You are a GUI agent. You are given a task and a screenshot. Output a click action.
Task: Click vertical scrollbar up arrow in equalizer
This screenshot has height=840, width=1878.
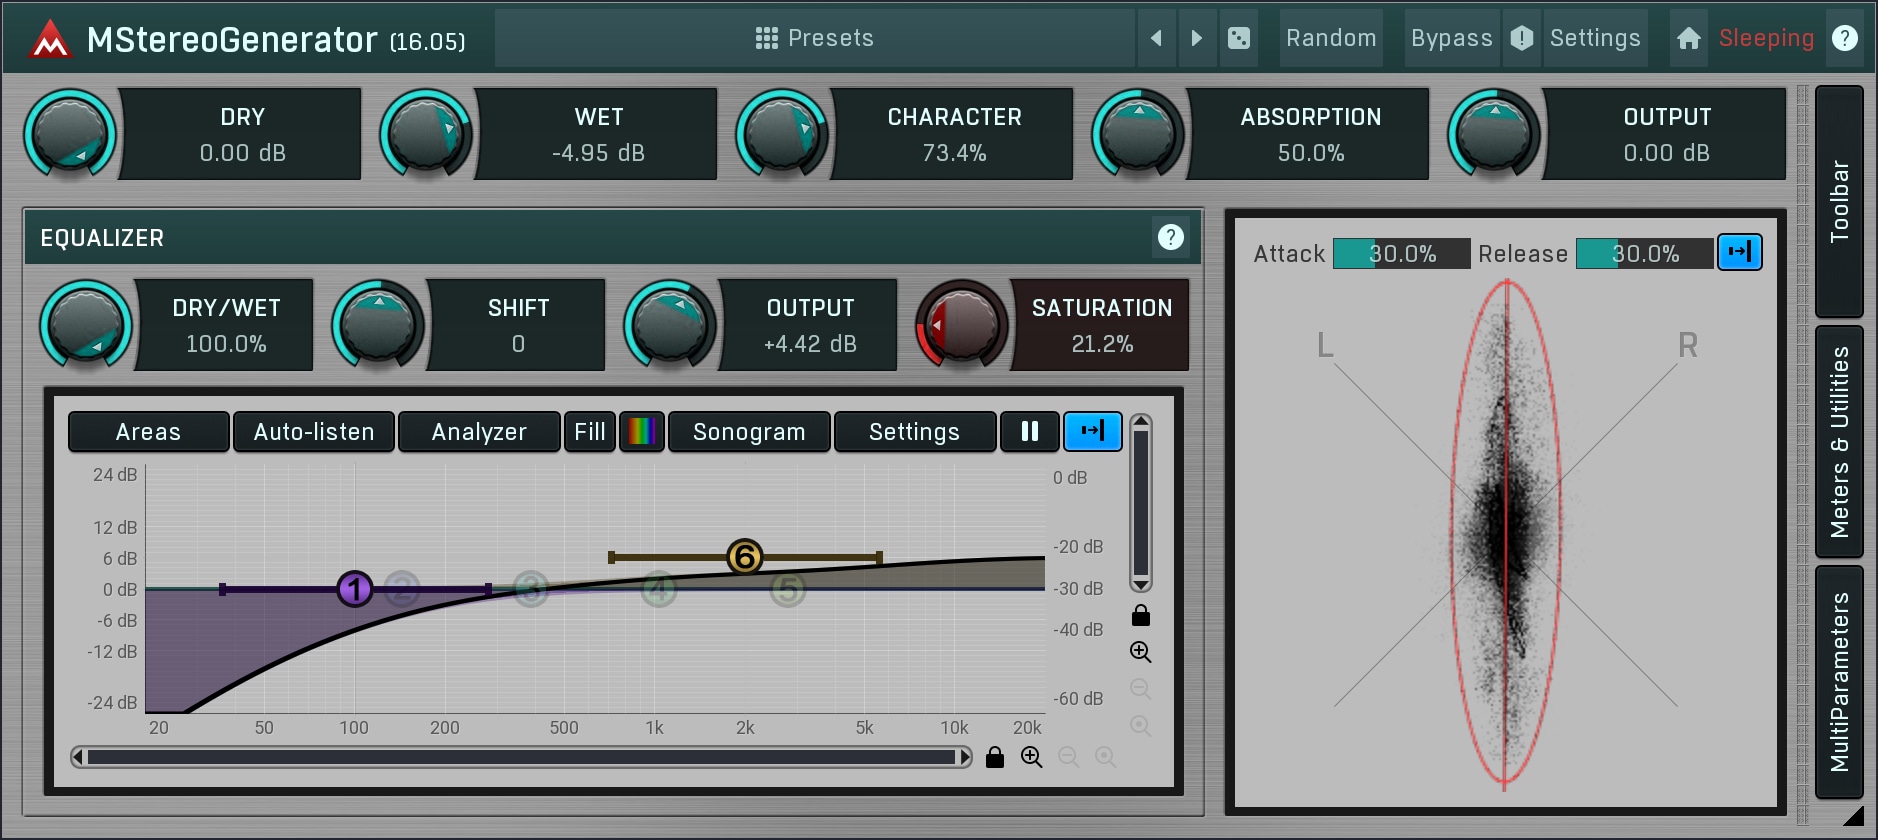1141,423
